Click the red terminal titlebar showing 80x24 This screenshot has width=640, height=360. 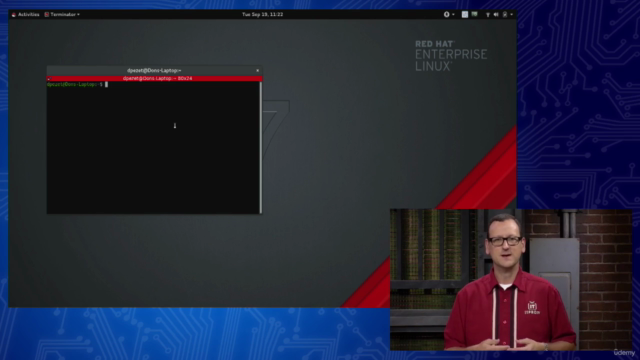pos(155,78)
